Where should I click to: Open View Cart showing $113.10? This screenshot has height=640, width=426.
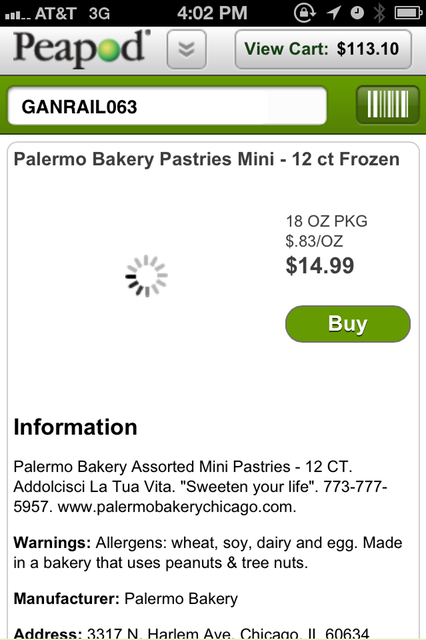[323, 49]
